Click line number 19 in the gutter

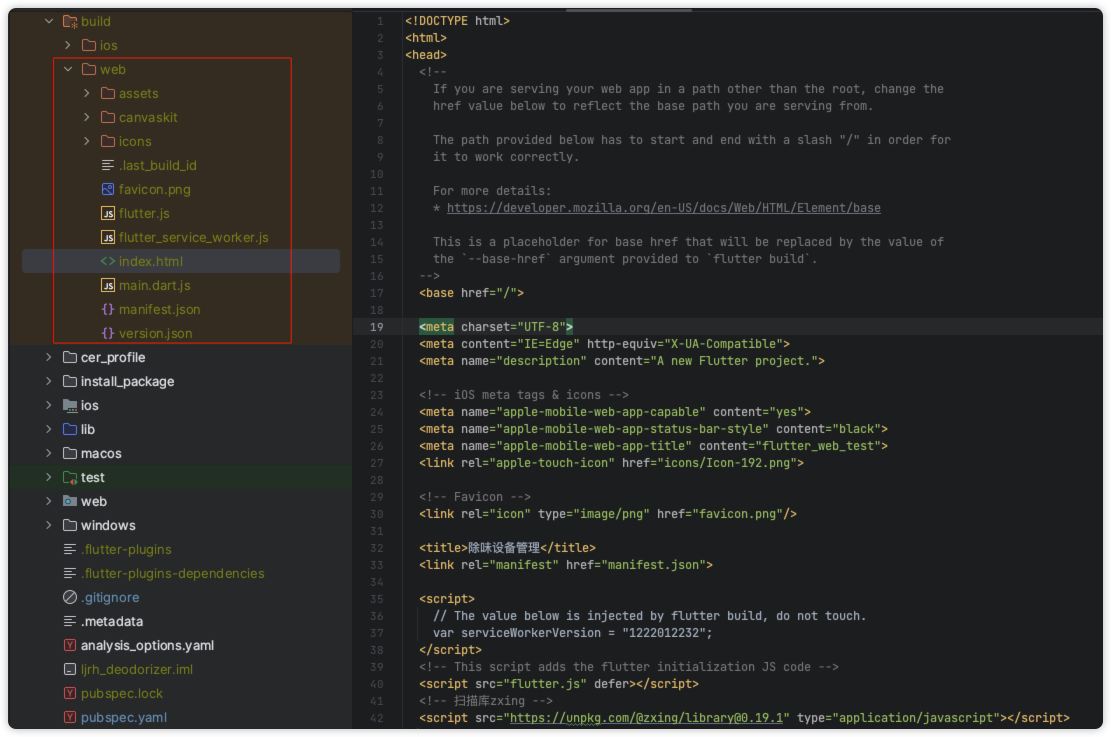pyautogui.click(x=377, y=327)
